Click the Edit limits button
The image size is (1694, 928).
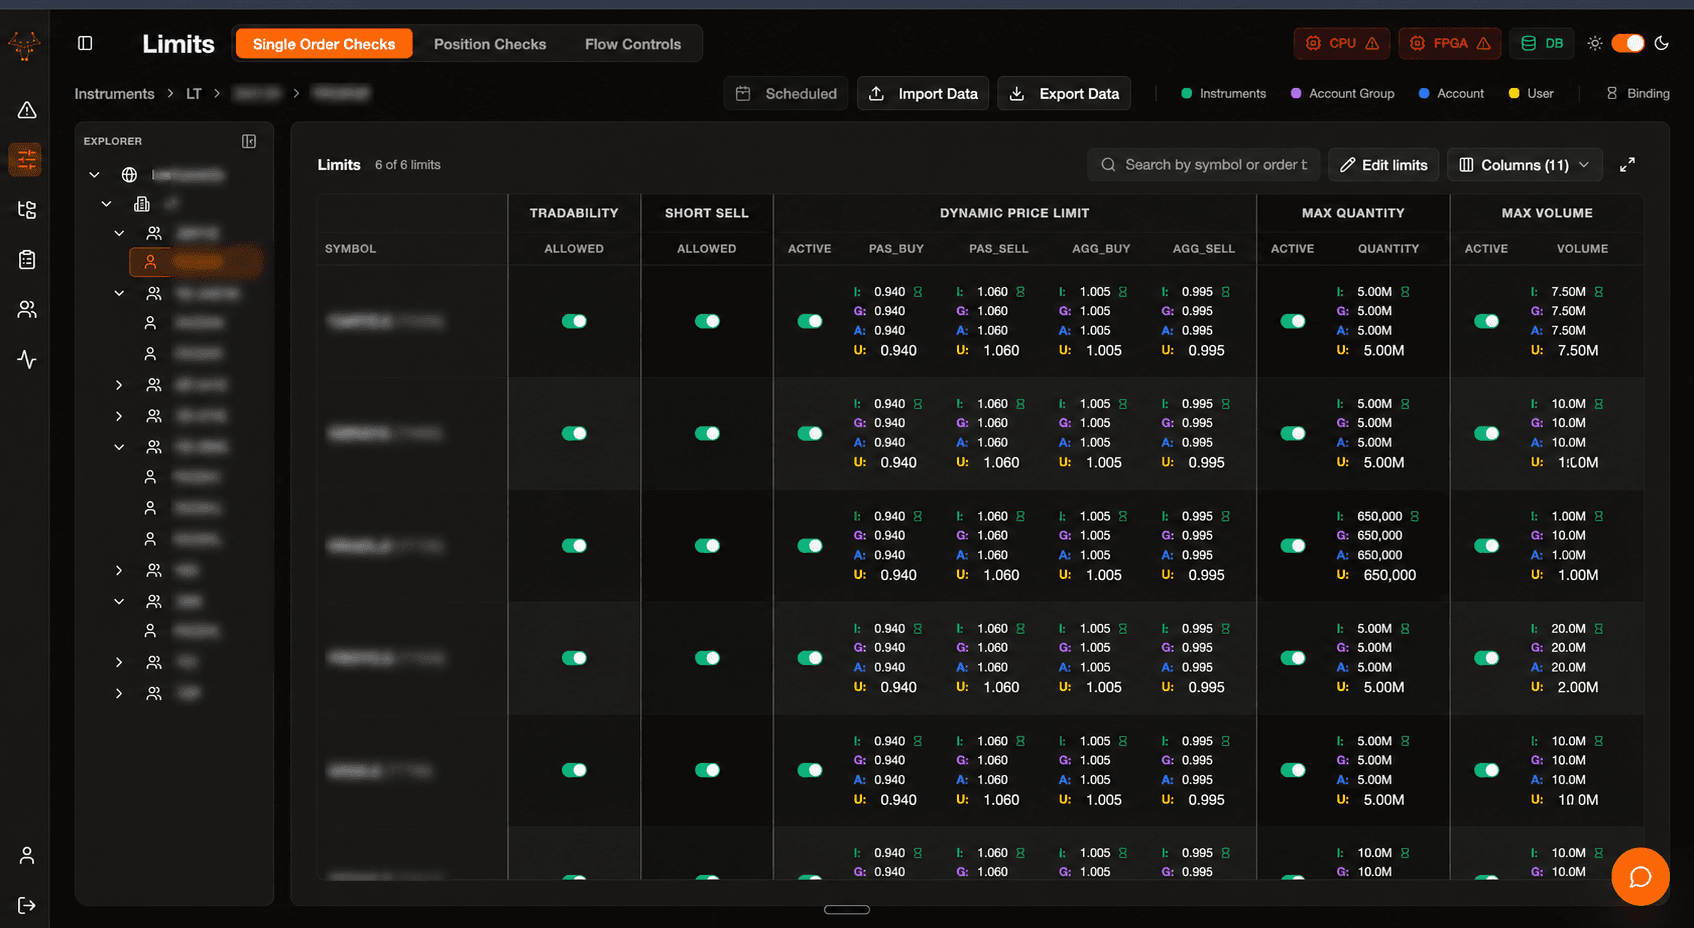[1384, 165]
